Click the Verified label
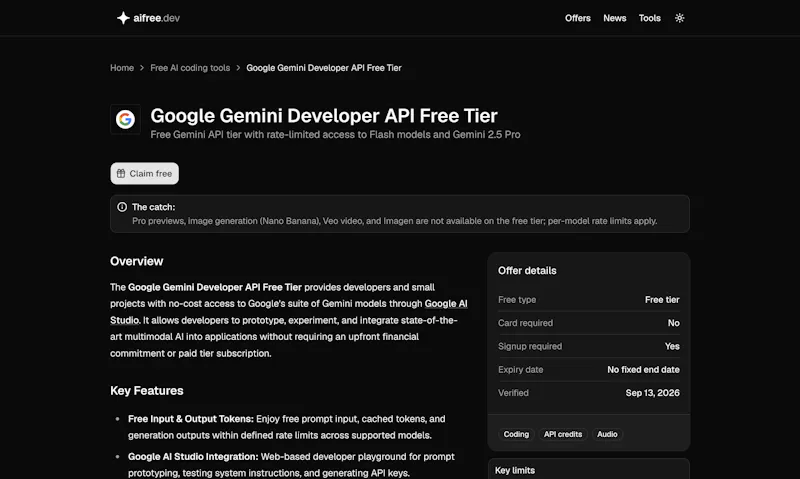 pyautogui.click(x=513, y=393)
